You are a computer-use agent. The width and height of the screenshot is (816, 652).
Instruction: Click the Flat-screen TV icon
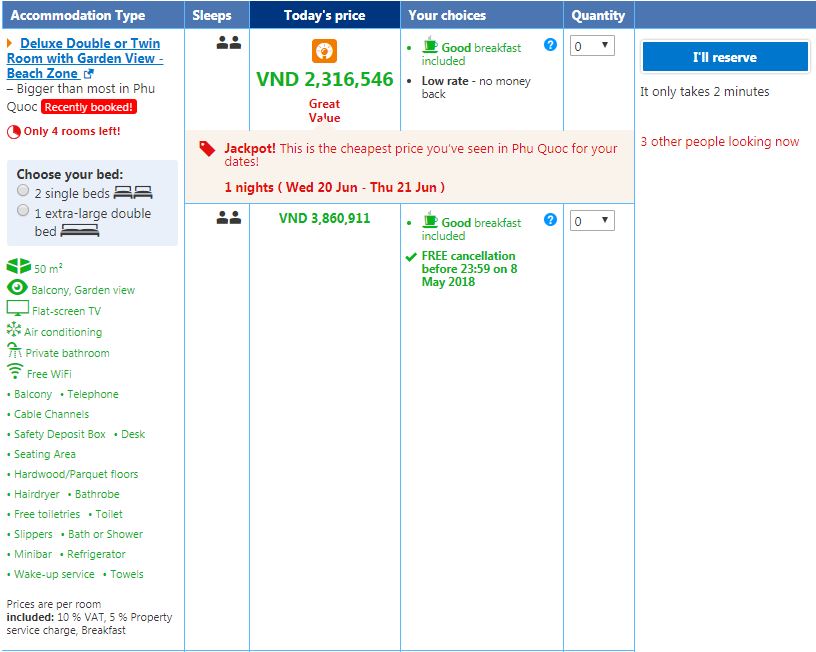click(x=17, y=309)
